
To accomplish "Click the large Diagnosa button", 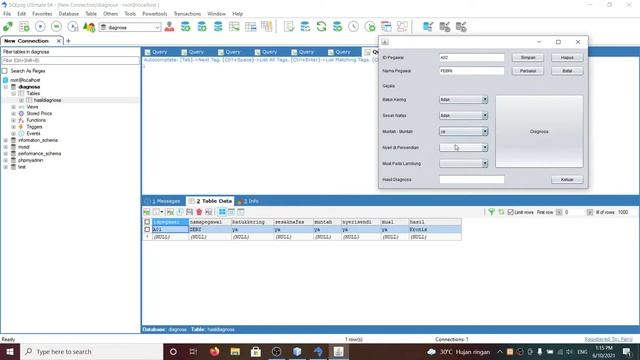I will 539,131.
